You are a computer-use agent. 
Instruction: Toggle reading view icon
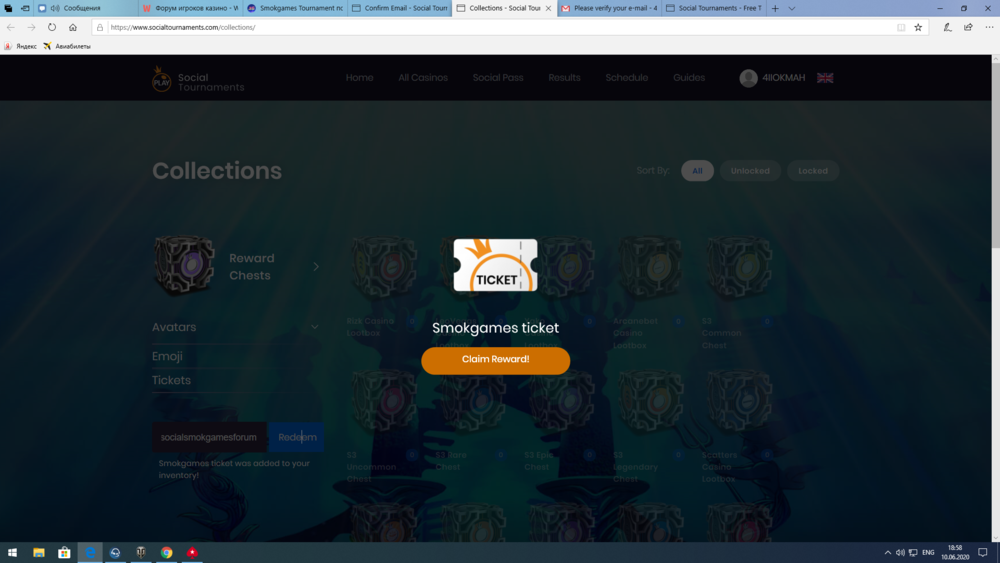[901, 27]
